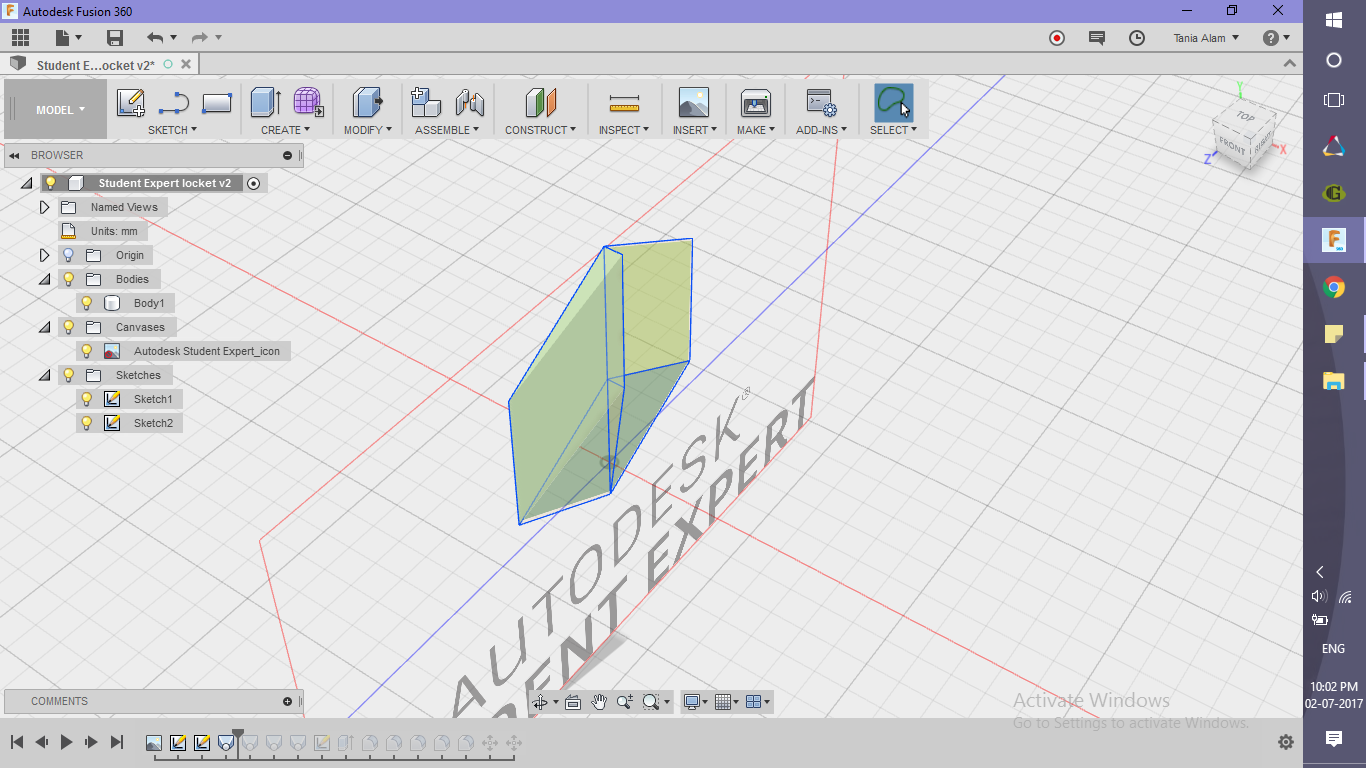This screenshot has width=1366, height=768.
Task: Click the TOP face of ViewCube
Action: point(1244,117)
